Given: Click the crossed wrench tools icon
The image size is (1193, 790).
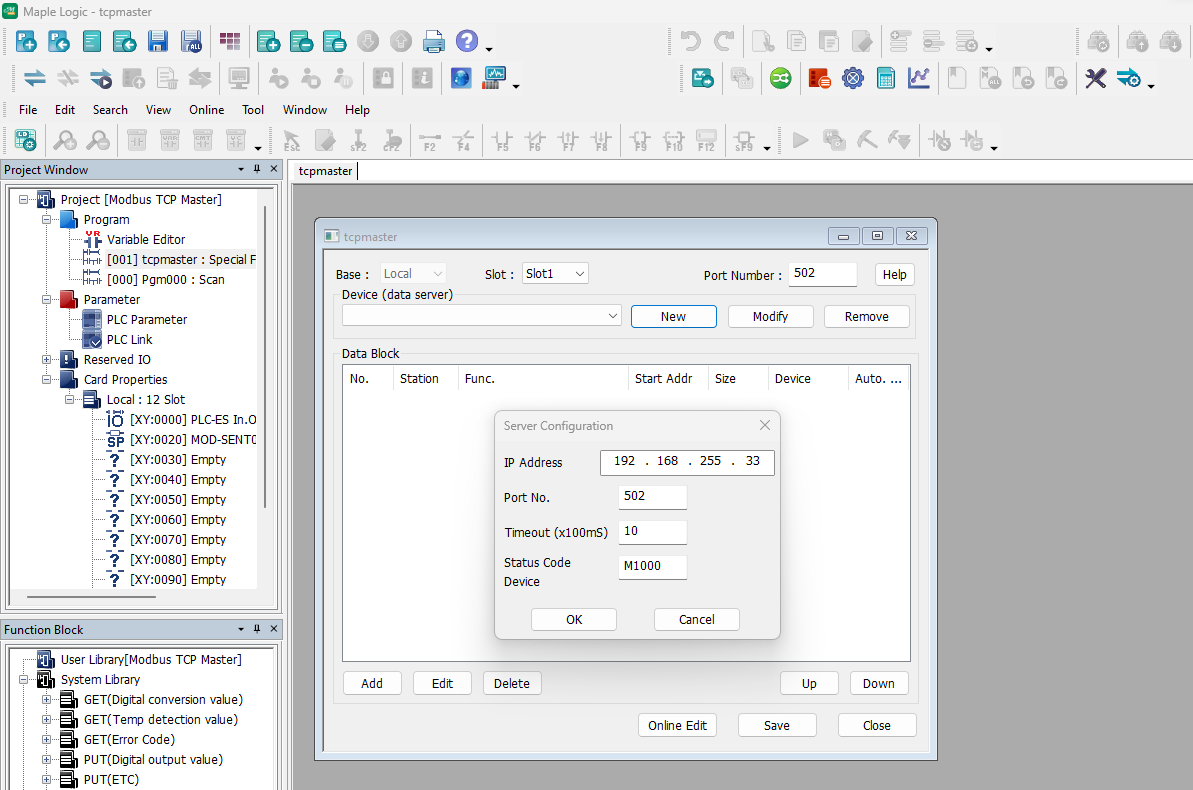Looking at the screenshot, I should [1096, 78].
